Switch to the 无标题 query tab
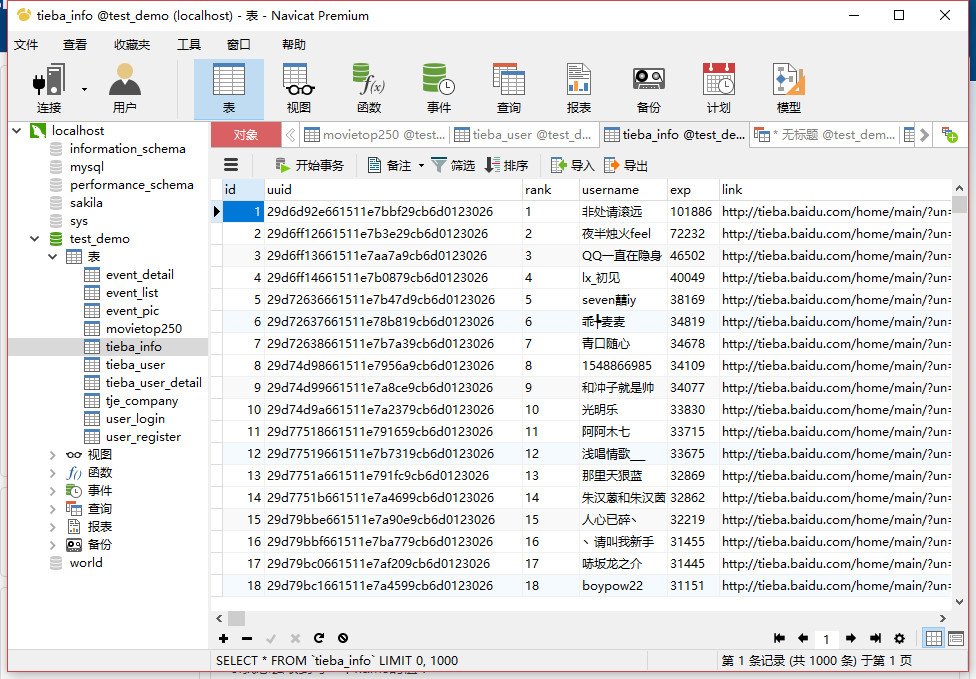Image resolution: width=976 pixels, height=679 pixels. (x=825, y=134)
